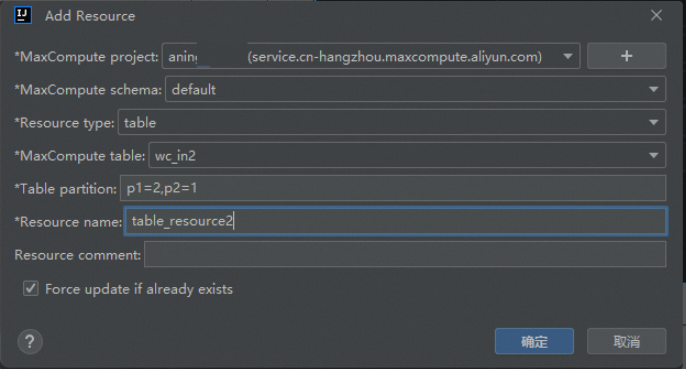Screen dimensions: 686x369
Task: Click the 'table' resource type value
Action: [140, 123]
